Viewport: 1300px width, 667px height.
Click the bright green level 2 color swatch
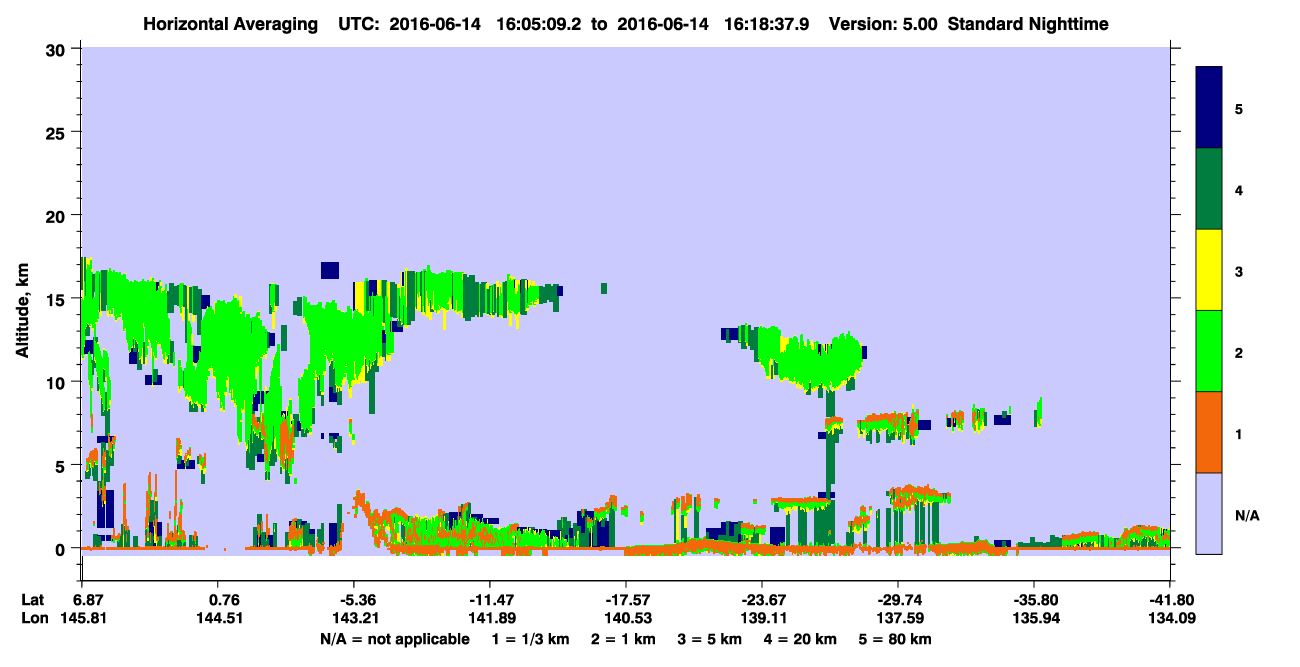(x=1209, y=351)
